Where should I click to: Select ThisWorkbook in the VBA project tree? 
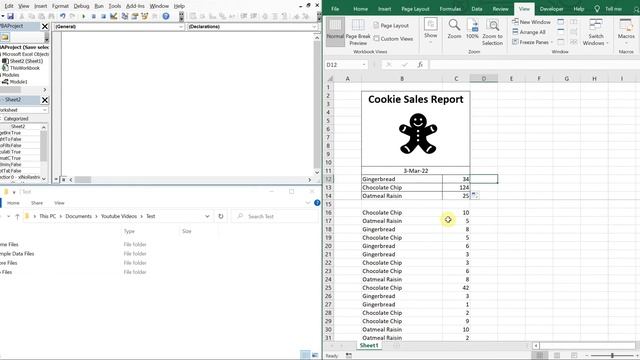click(x=24, y=68)
